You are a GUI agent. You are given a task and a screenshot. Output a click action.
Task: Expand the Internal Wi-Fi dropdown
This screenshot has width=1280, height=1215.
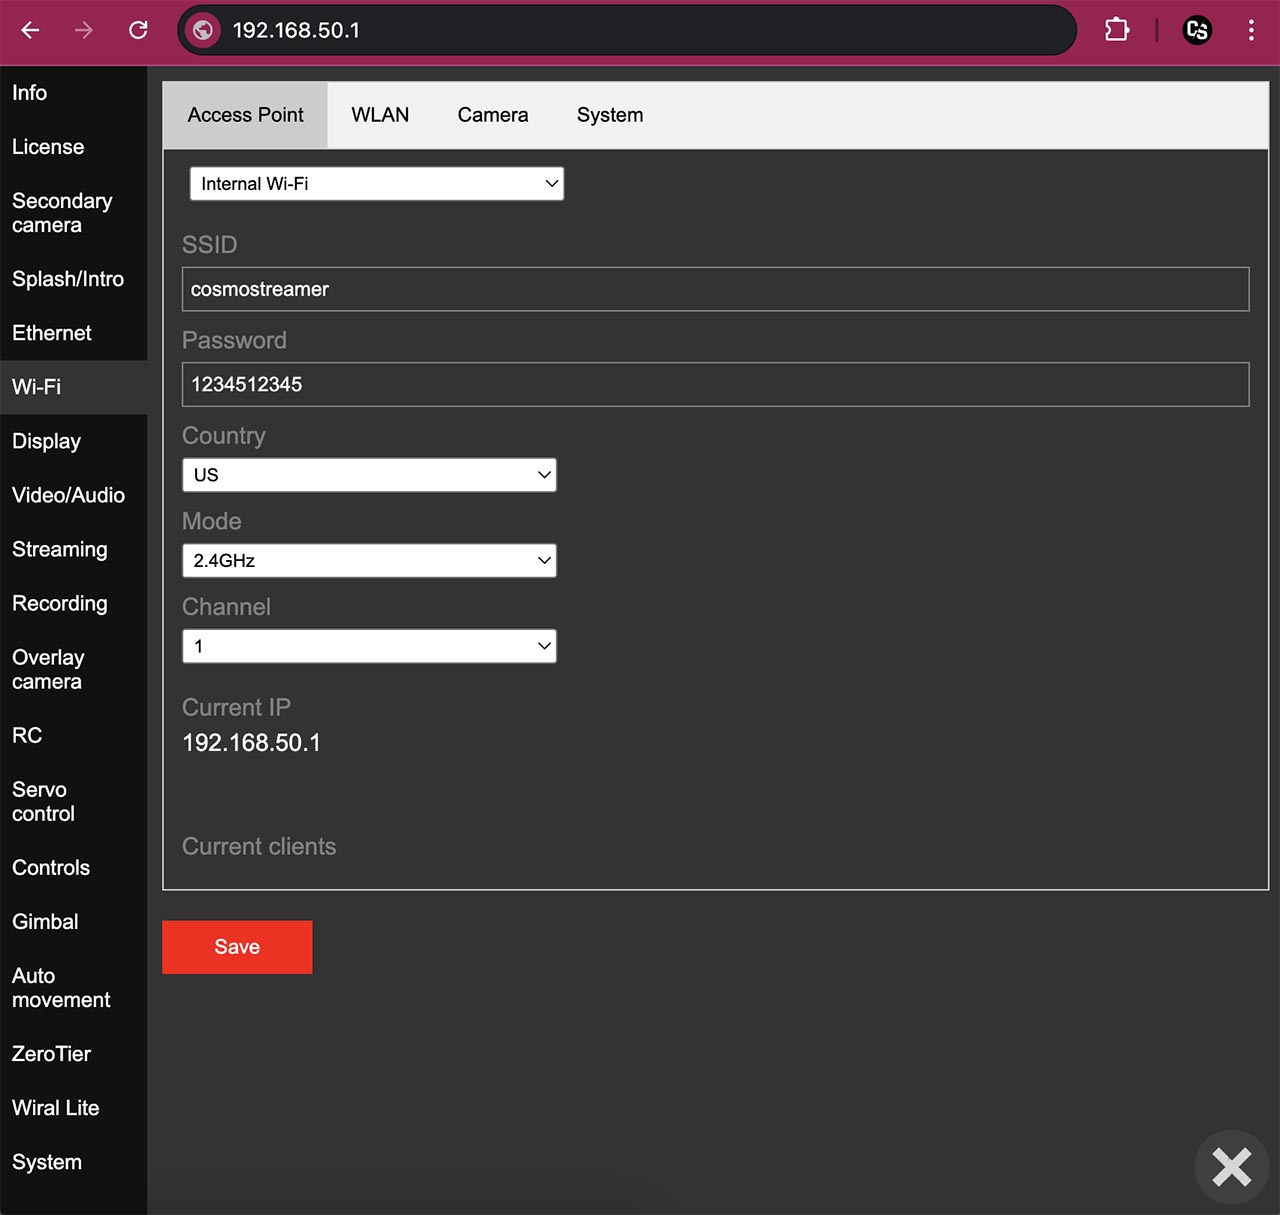pos(377,184)
